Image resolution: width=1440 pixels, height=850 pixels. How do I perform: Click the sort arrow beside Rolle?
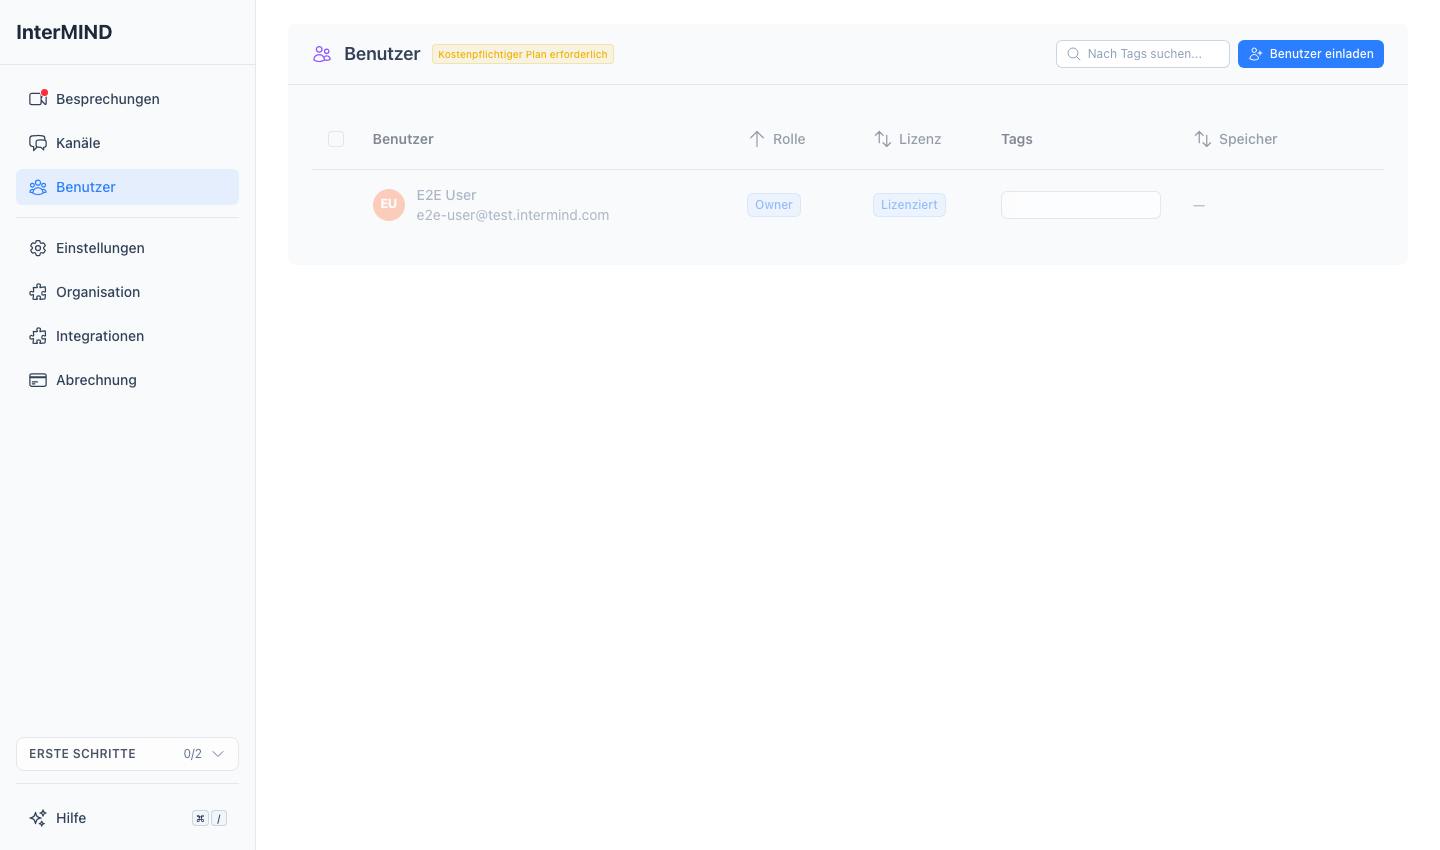coord(757,139)
